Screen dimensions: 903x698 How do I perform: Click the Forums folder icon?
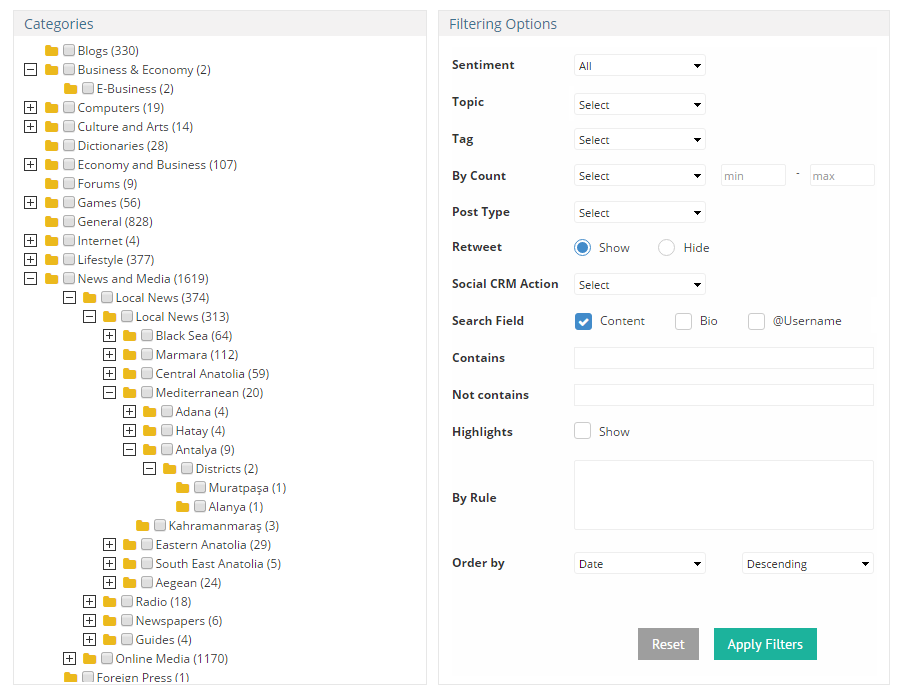[52, 184]
